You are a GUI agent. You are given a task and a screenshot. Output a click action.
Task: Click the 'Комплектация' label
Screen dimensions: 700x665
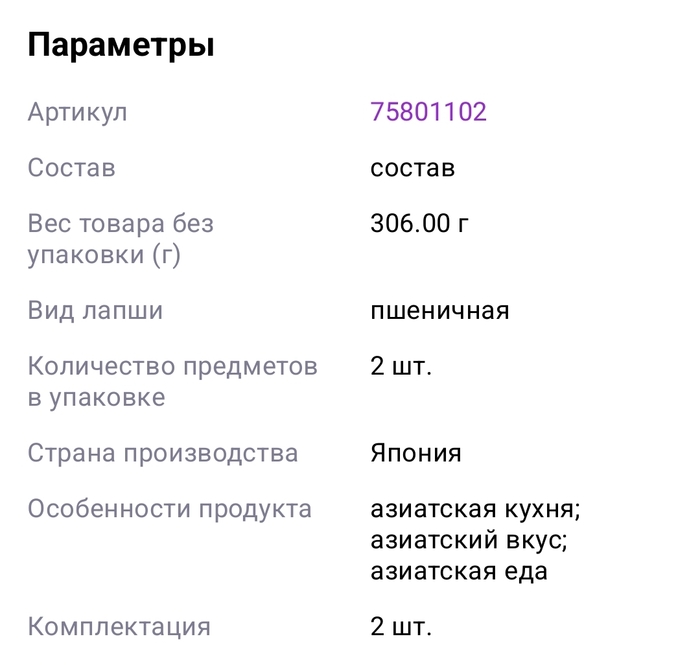point(119,628)
